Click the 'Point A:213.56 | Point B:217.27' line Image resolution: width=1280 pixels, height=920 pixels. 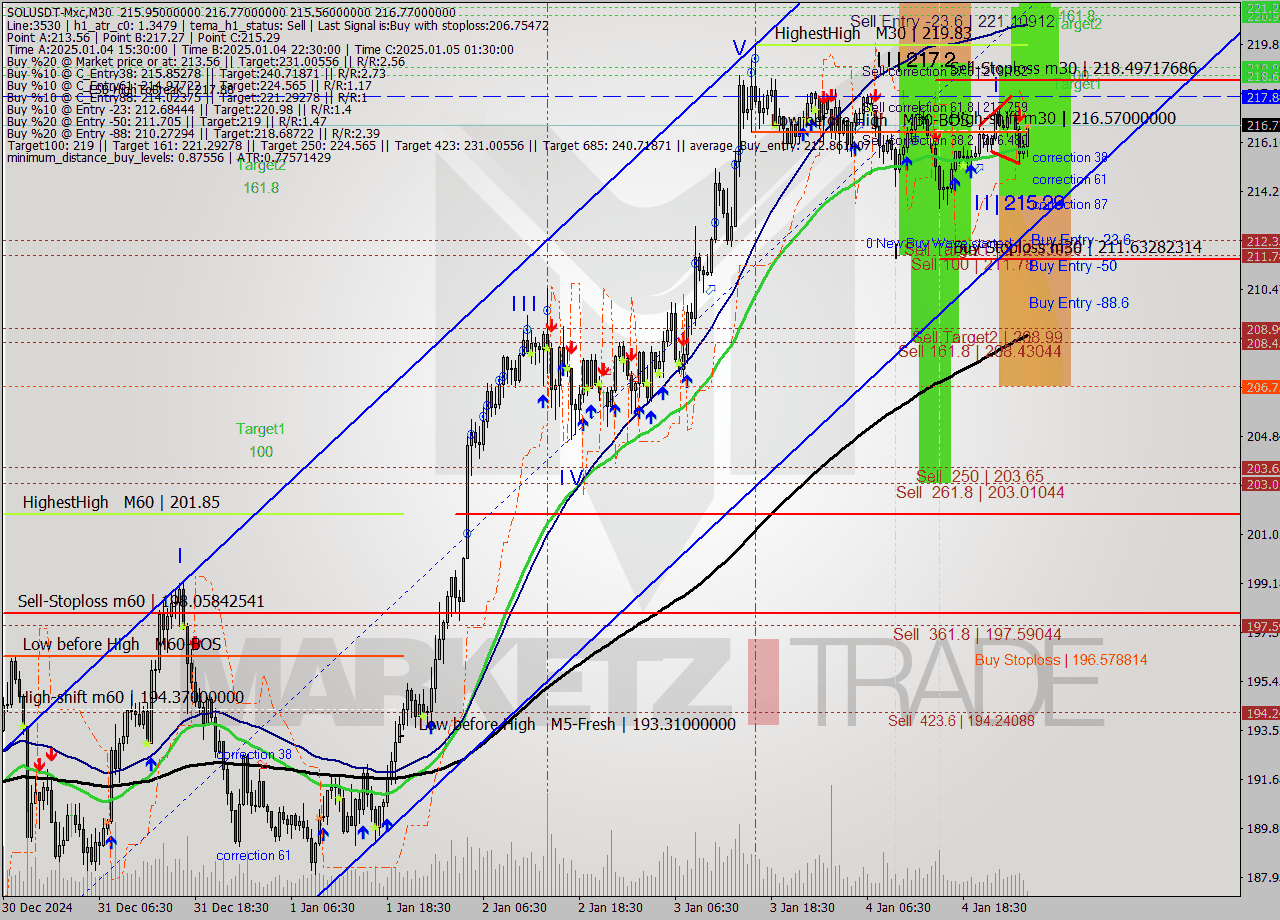pos(141,37)
